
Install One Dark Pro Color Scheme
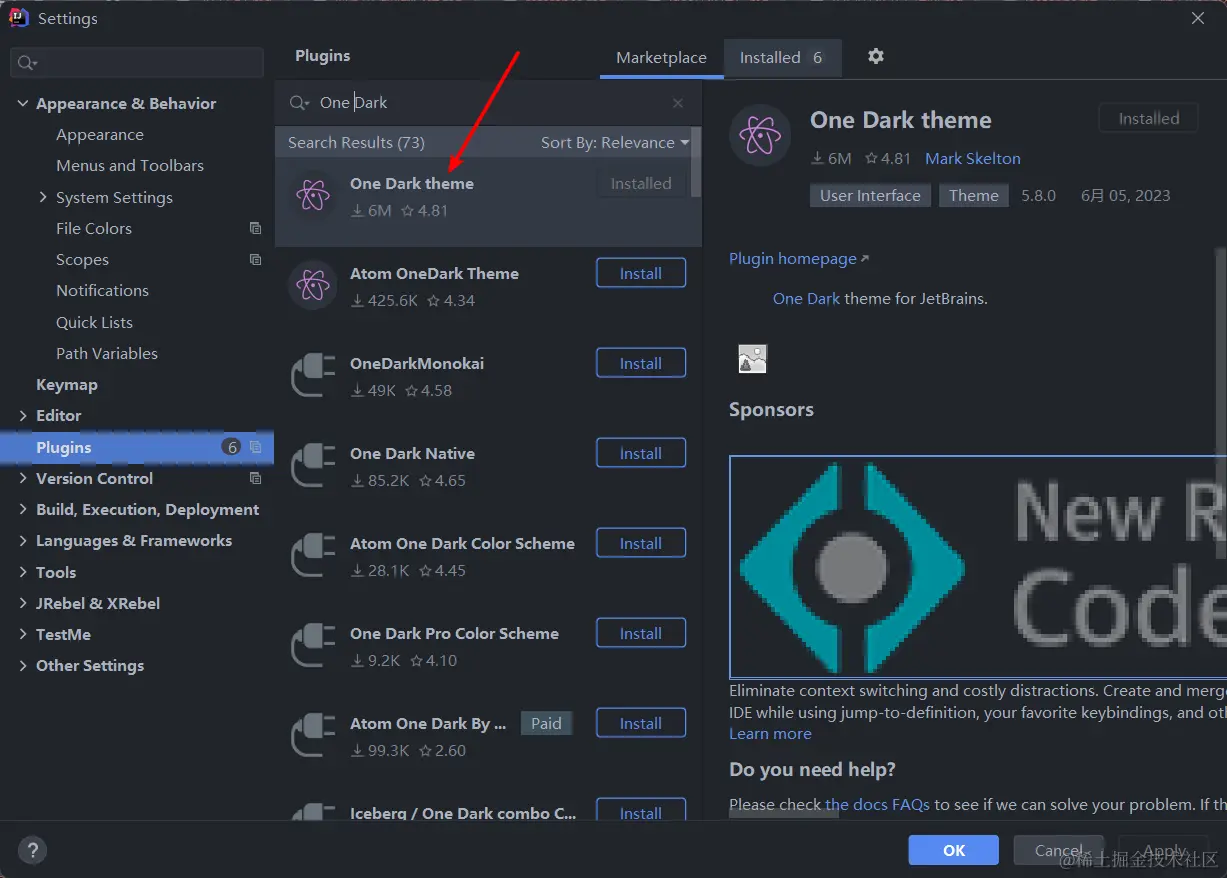pyautogui.click(x=641, y=633)
